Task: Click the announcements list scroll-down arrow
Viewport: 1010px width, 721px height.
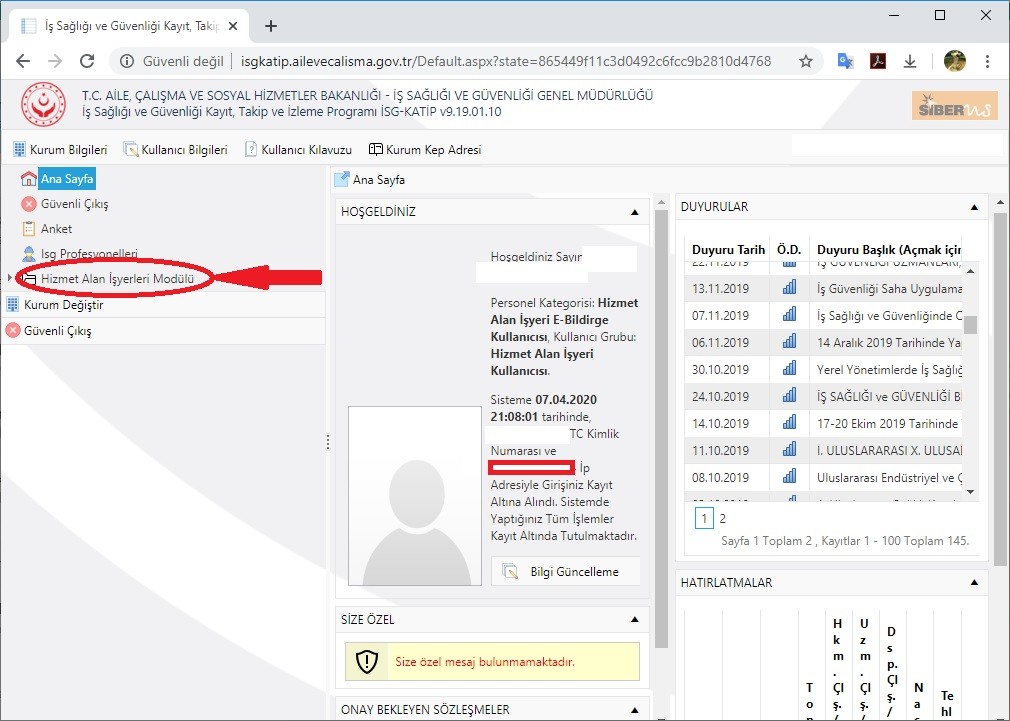Action: (x=971, y=492)
